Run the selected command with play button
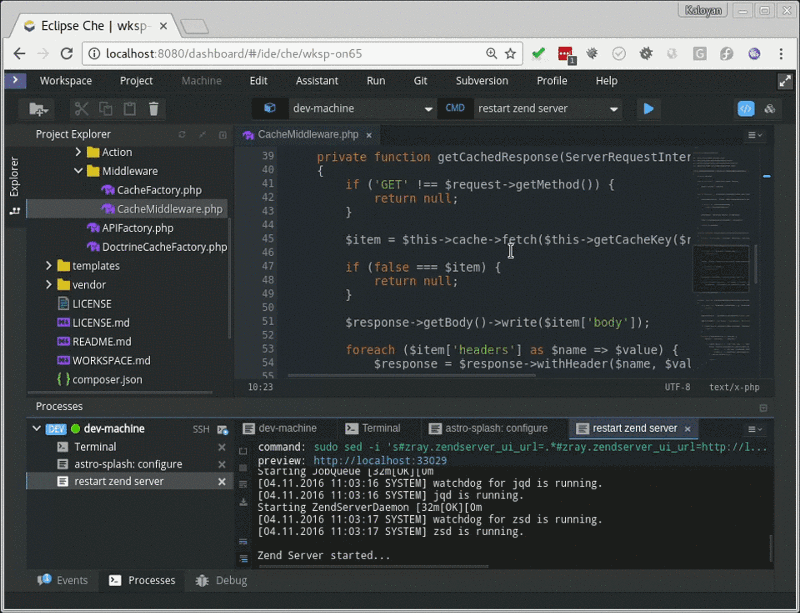Image resolution: width=800 pixels, height=613 pixels. 648,108
